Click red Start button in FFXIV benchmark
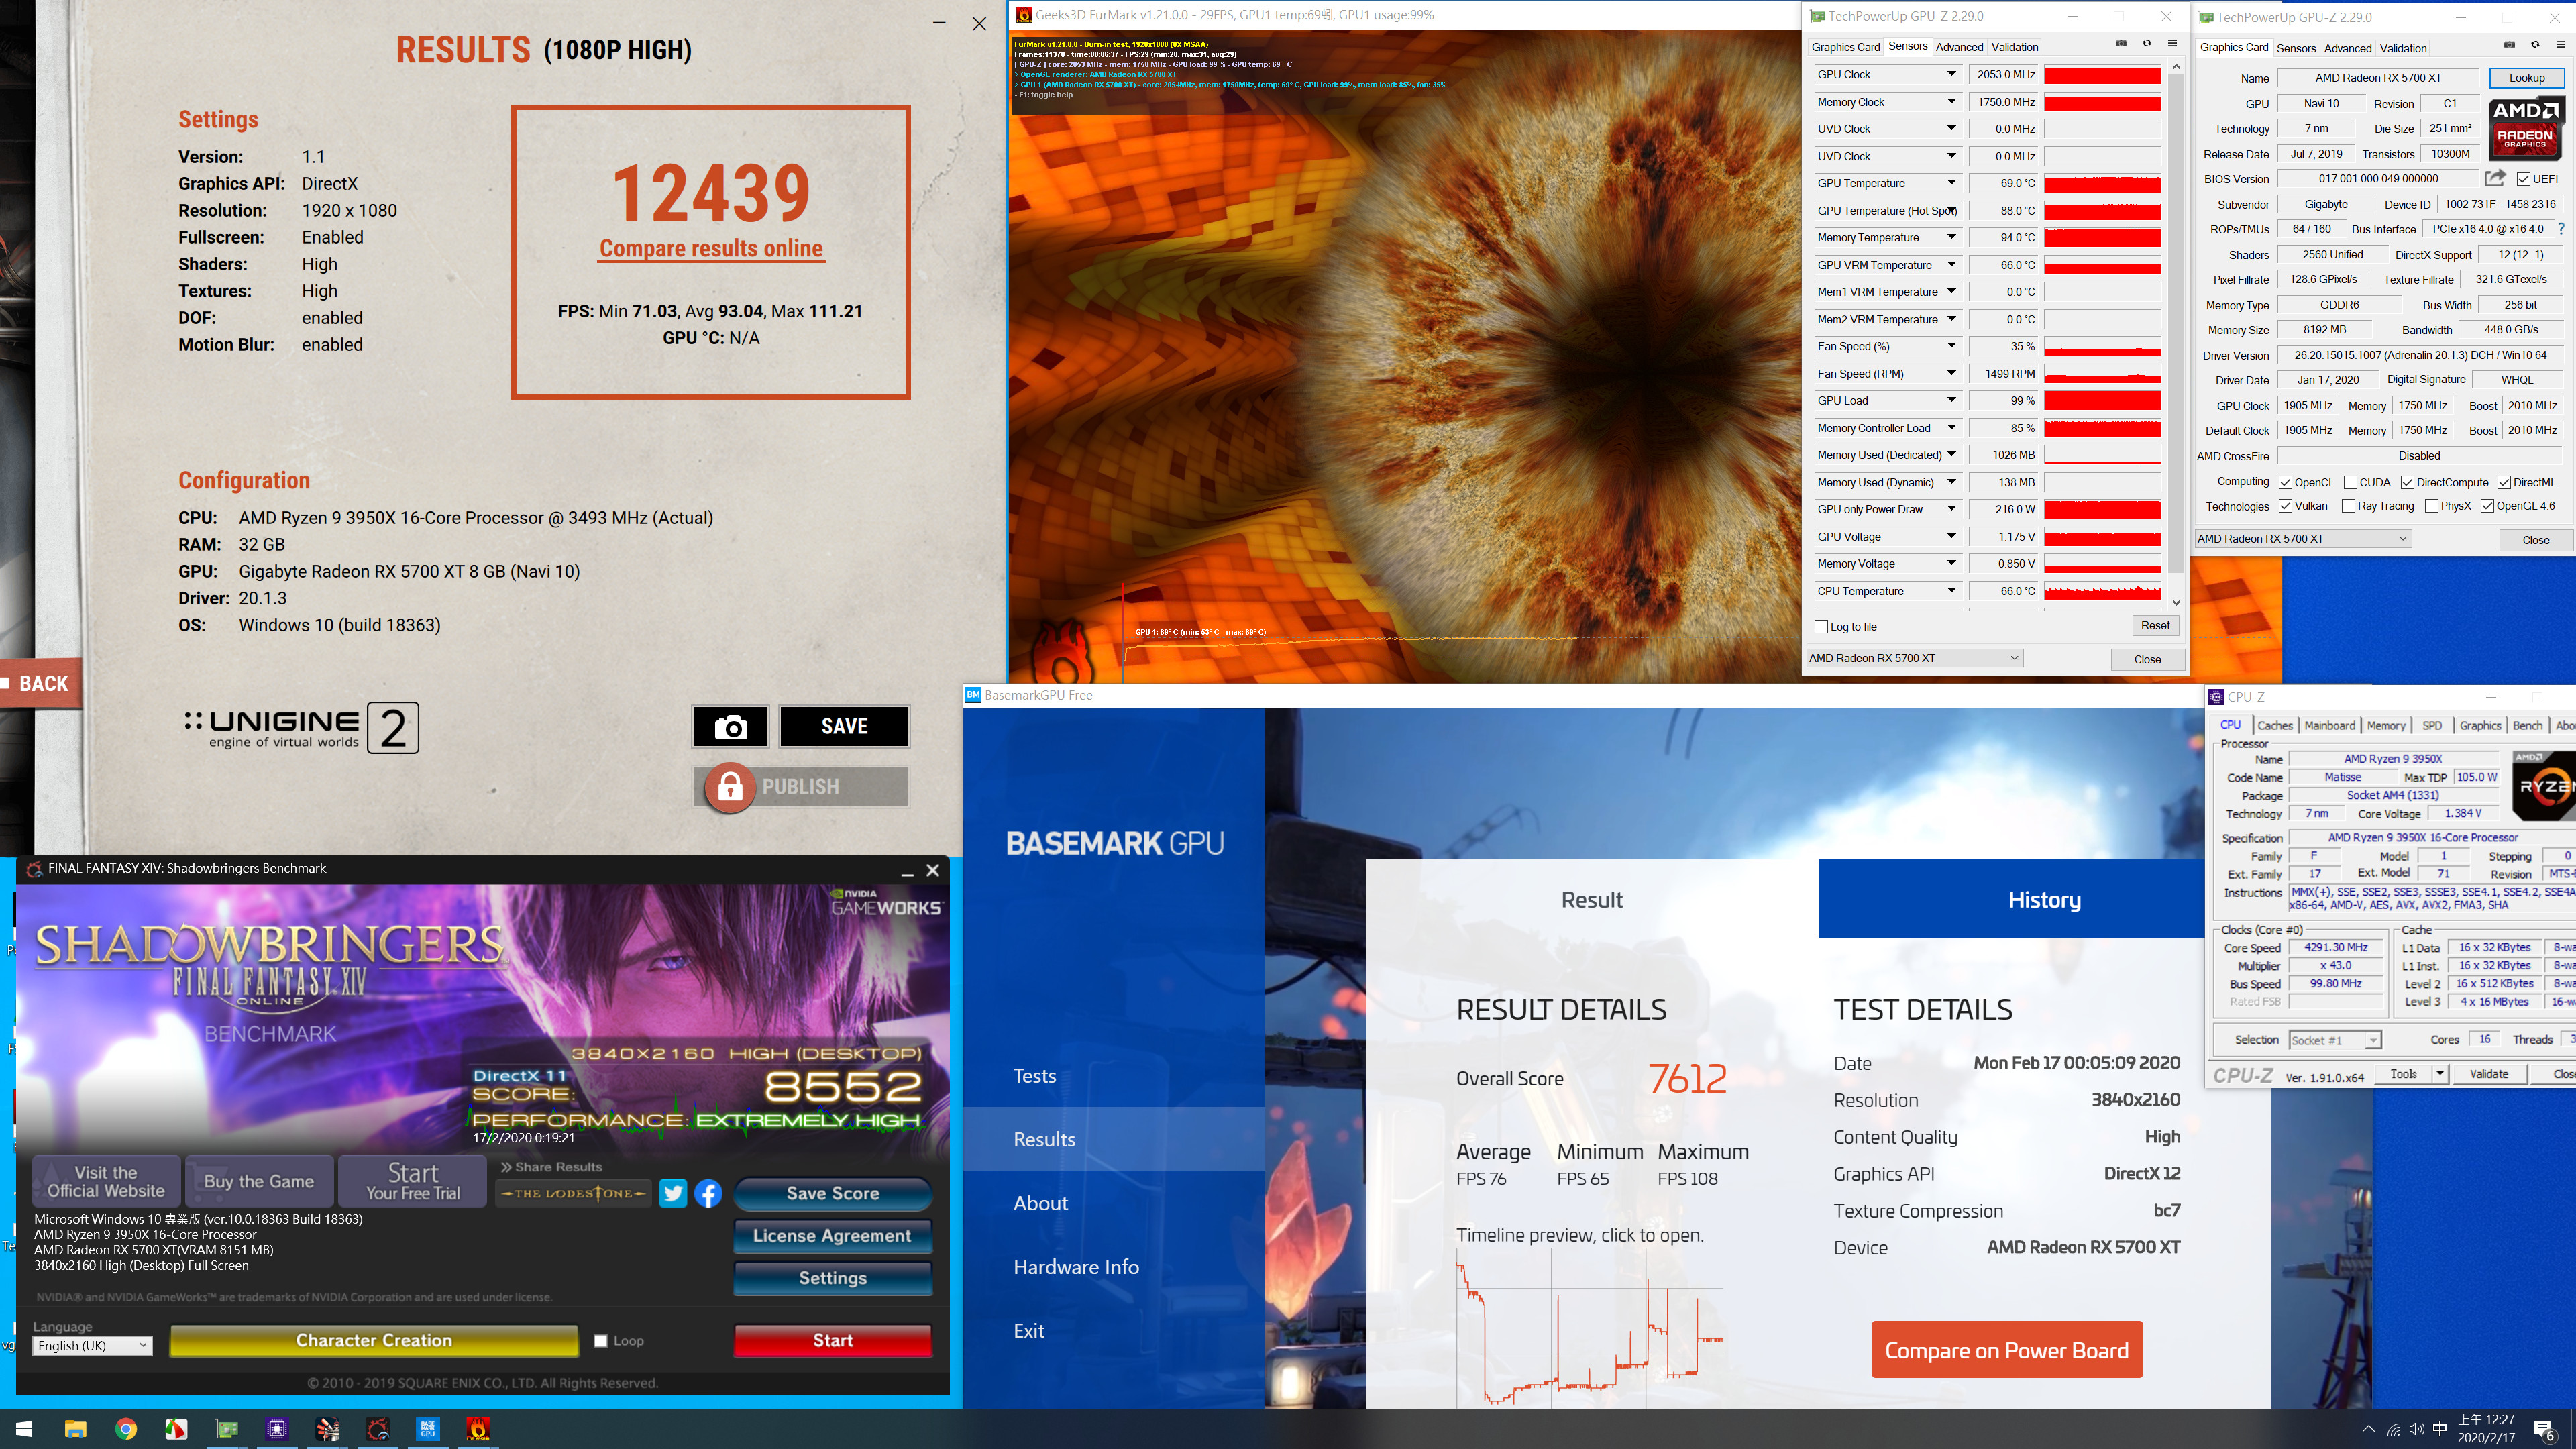Screen dimensions: 2576x1449 (832, 1341)
